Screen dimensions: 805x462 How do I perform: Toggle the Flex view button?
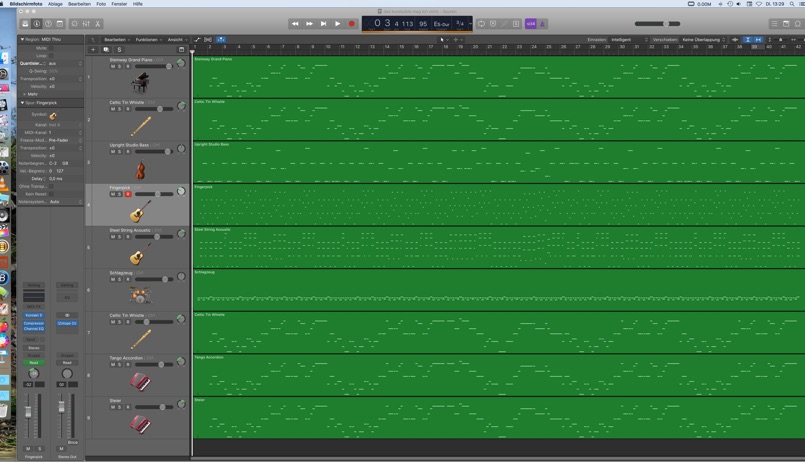[208, 40]
